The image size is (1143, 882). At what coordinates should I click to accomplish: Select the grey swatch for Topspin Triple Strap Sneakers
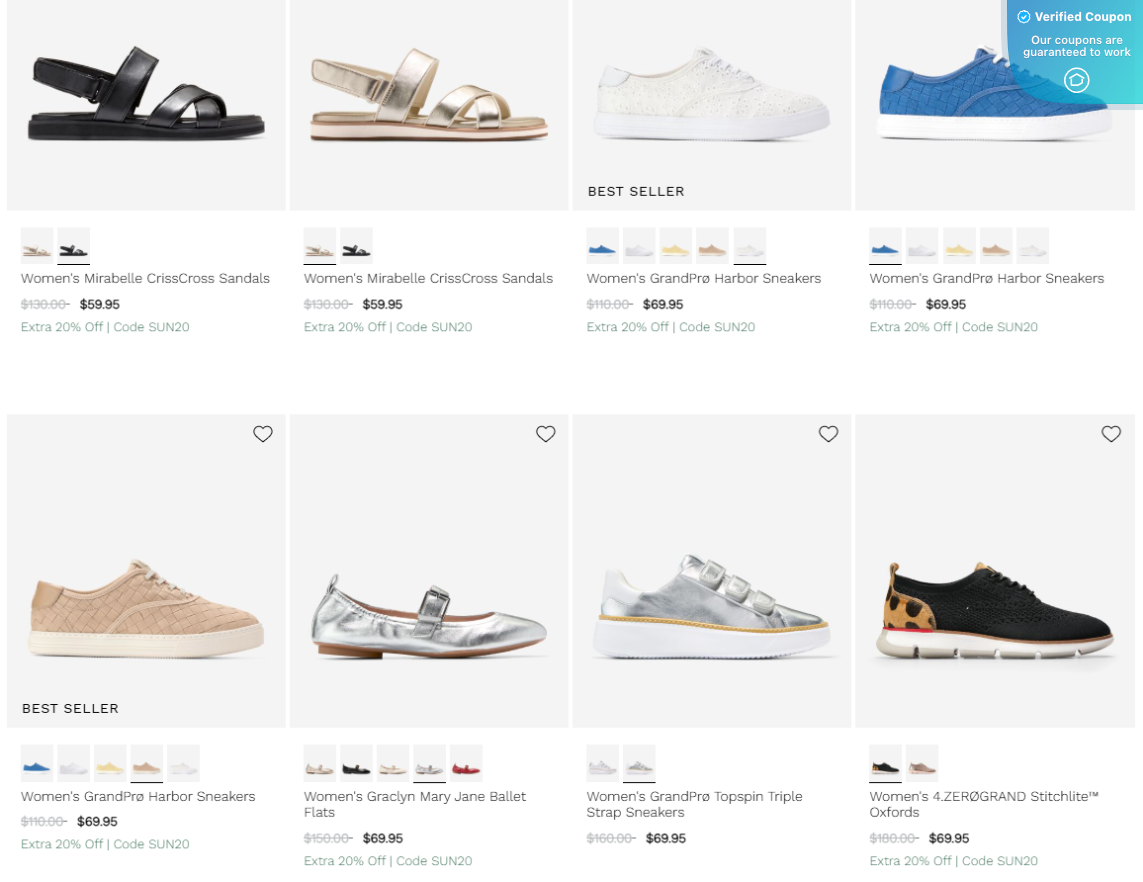tap(638, 763)
